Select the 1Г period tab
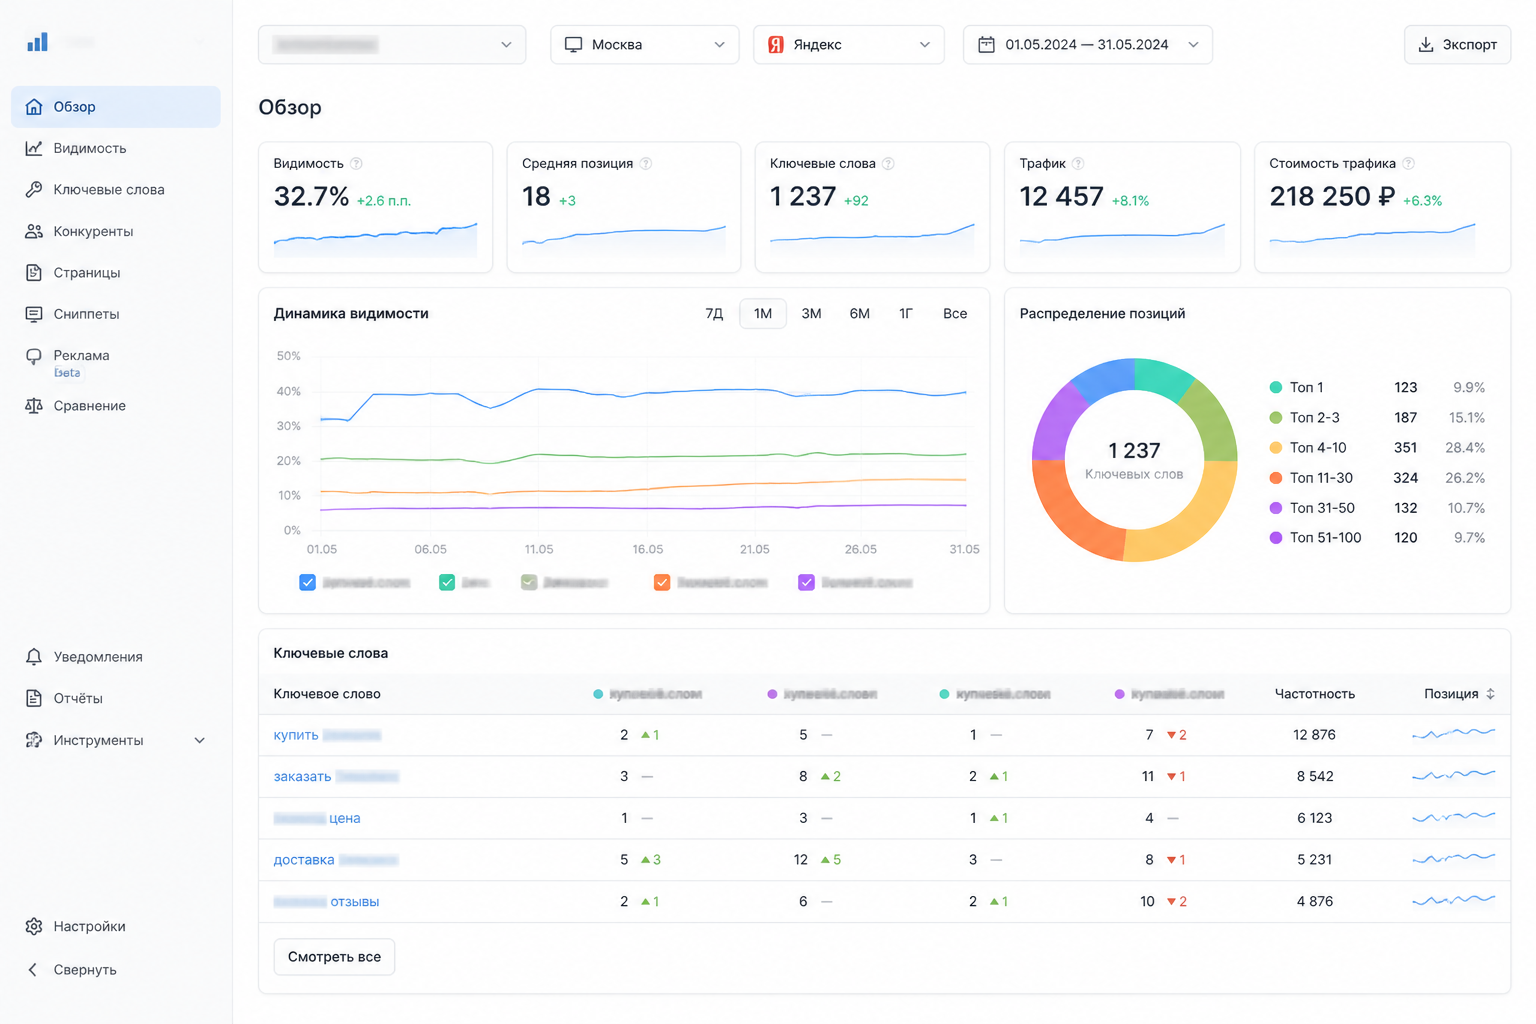 point(906,314)
